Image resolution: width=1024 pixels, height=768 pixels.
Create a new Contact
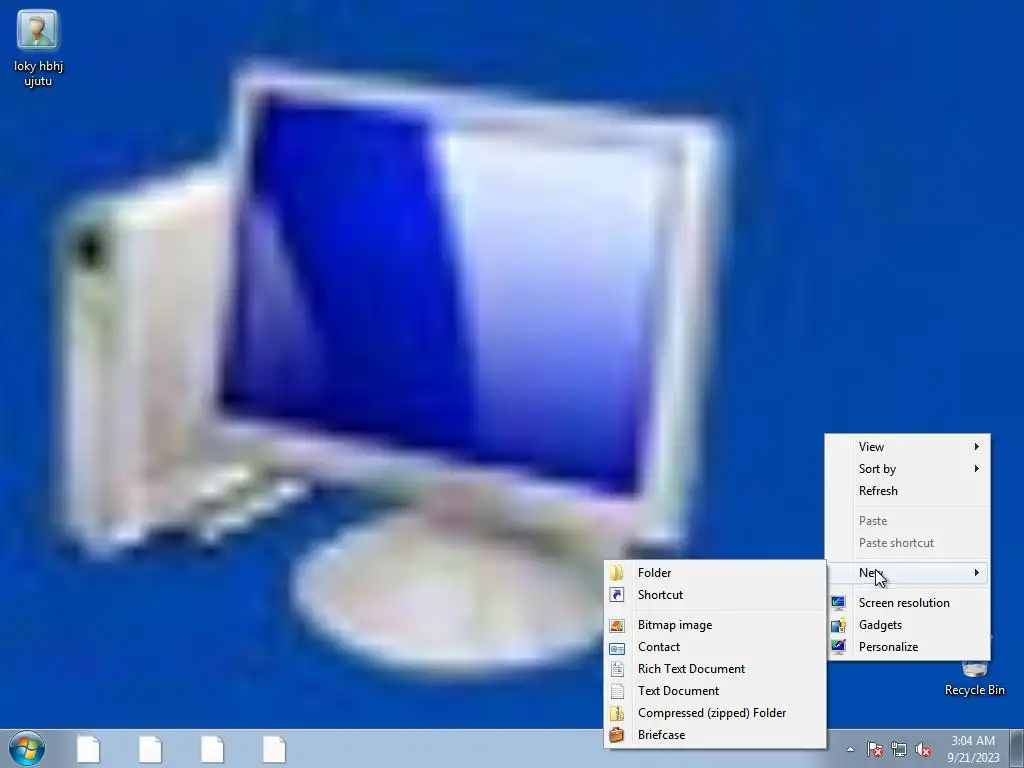pos(715,647)
